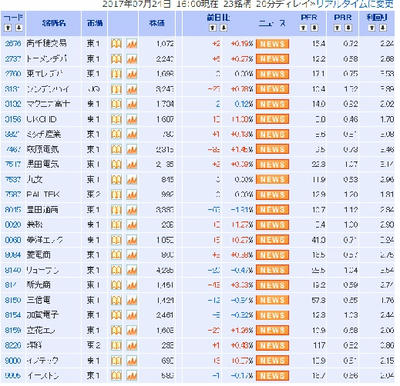Screen dimensions: 400x386
Task: Select the 銘柄名 column header
Action: coord(54,23)
